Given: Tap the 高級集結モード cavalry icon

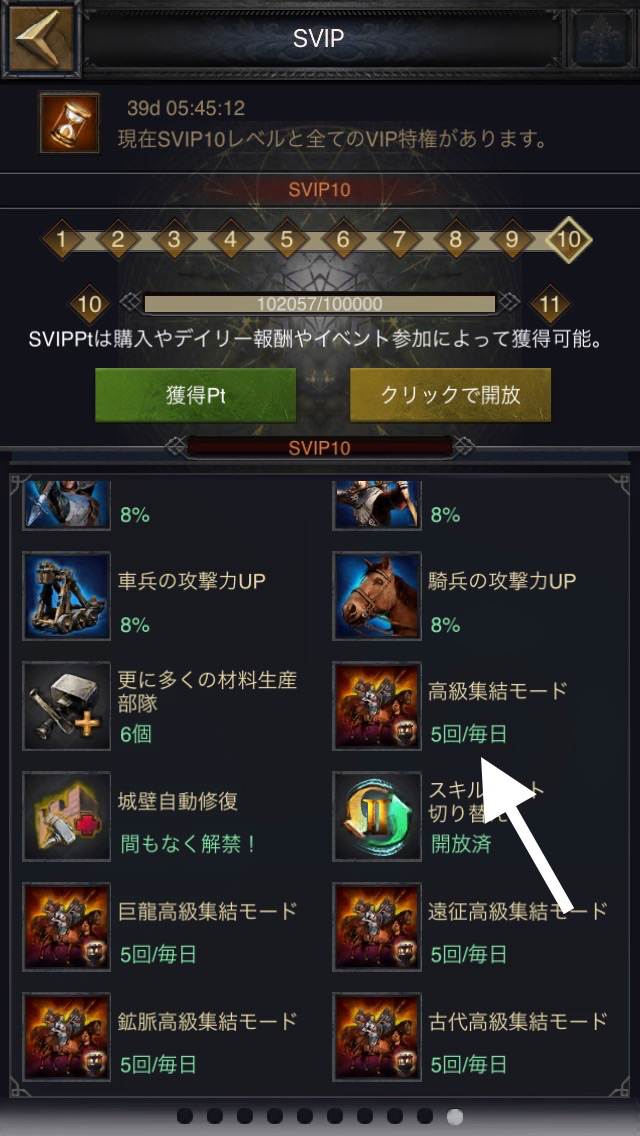Looking at the screenshot, I should click(x=377, y=706).
